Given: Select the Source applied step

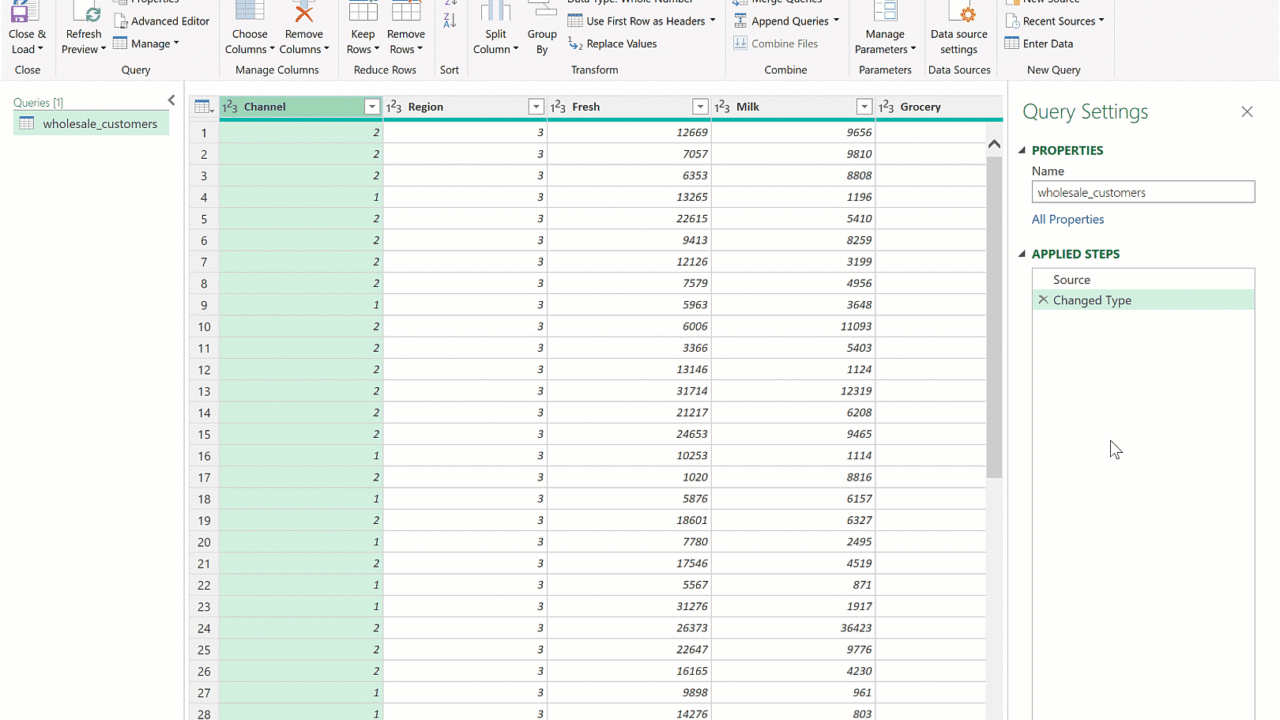Looking at the screenshot, I should point(1071,280).
